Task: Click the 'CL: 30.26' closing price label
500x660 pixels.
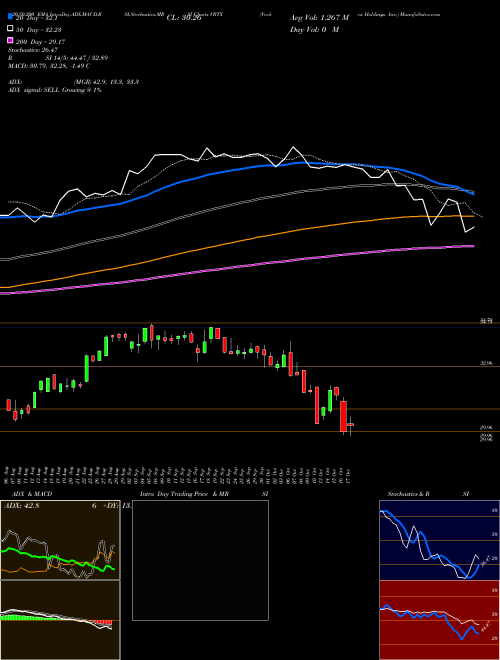Action: coord(184,18)
